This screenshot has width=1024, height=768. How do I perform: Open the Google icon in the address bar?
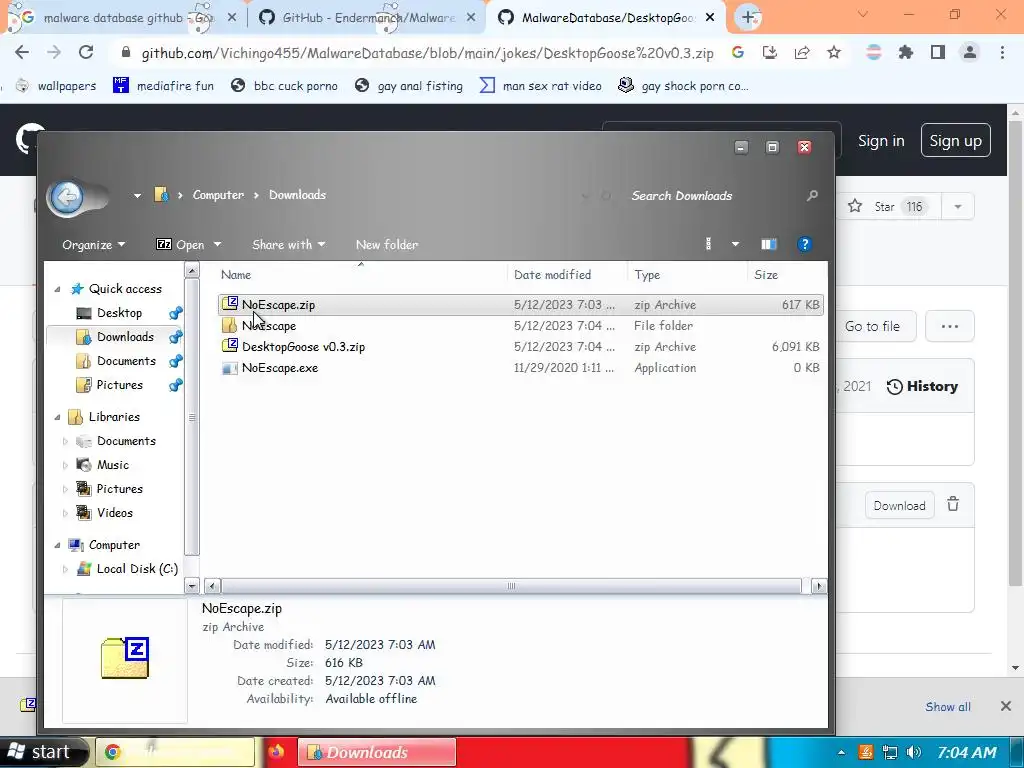click(738, 52)
